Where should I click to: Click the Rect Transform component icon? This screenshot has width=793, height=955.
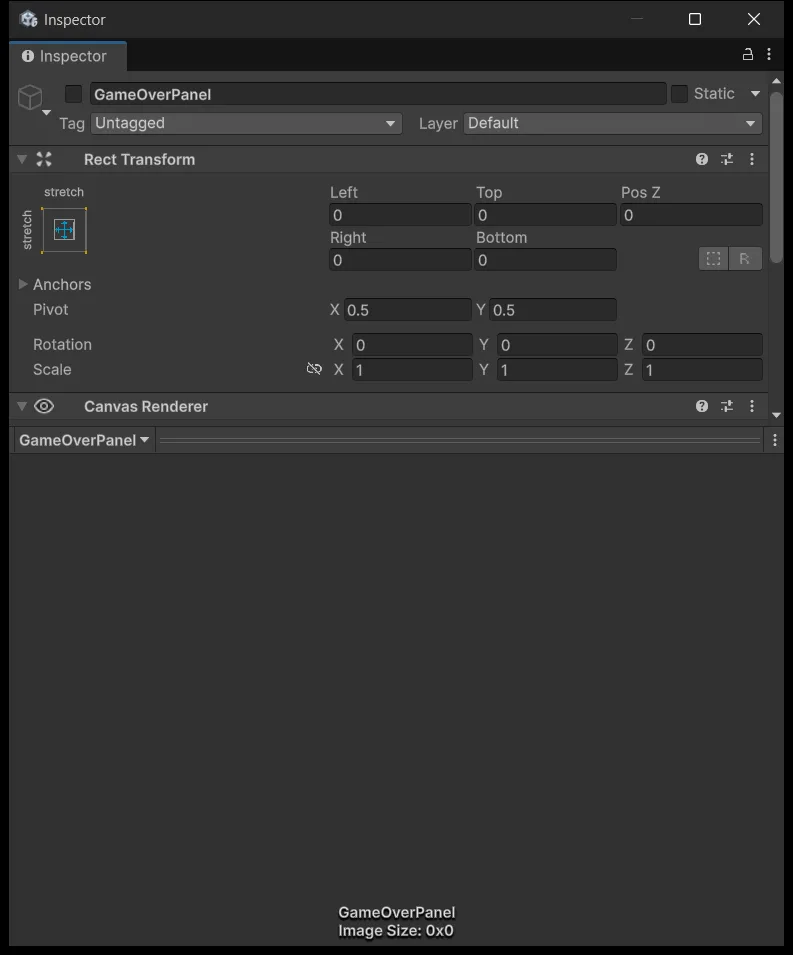click(44, 160)
